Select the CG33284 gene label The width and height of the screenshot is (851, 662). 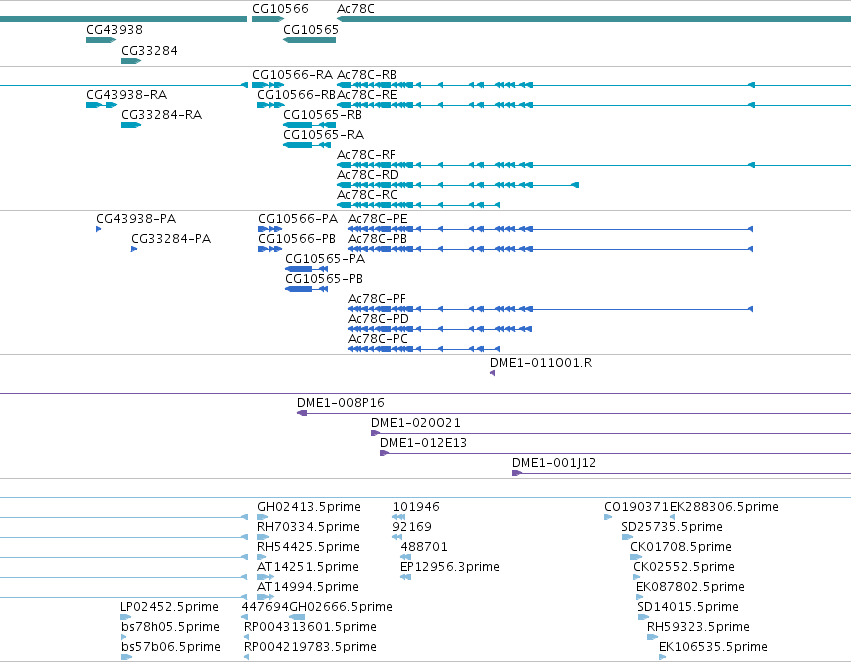(149, 50)
